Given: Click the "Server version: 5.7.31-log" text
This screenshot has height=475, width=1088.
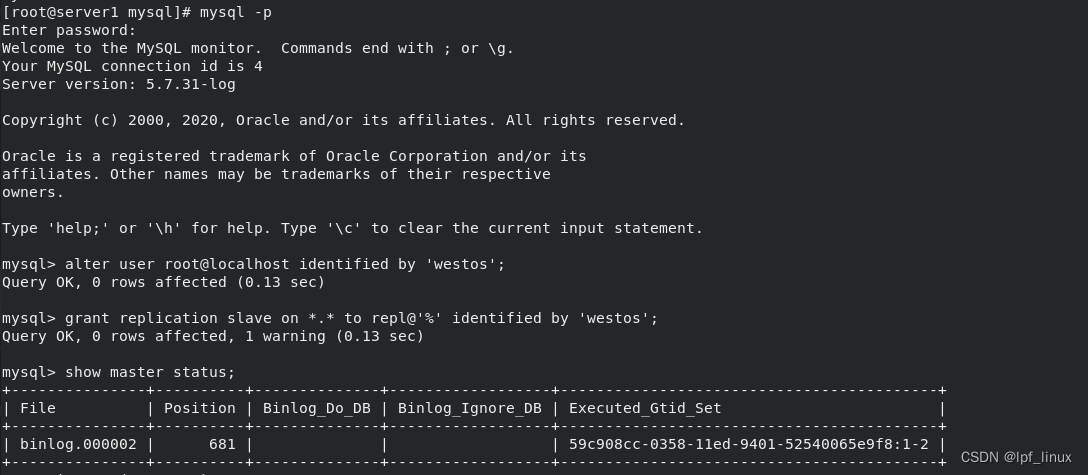Looking at the screenshot, I should pos(118,84).
